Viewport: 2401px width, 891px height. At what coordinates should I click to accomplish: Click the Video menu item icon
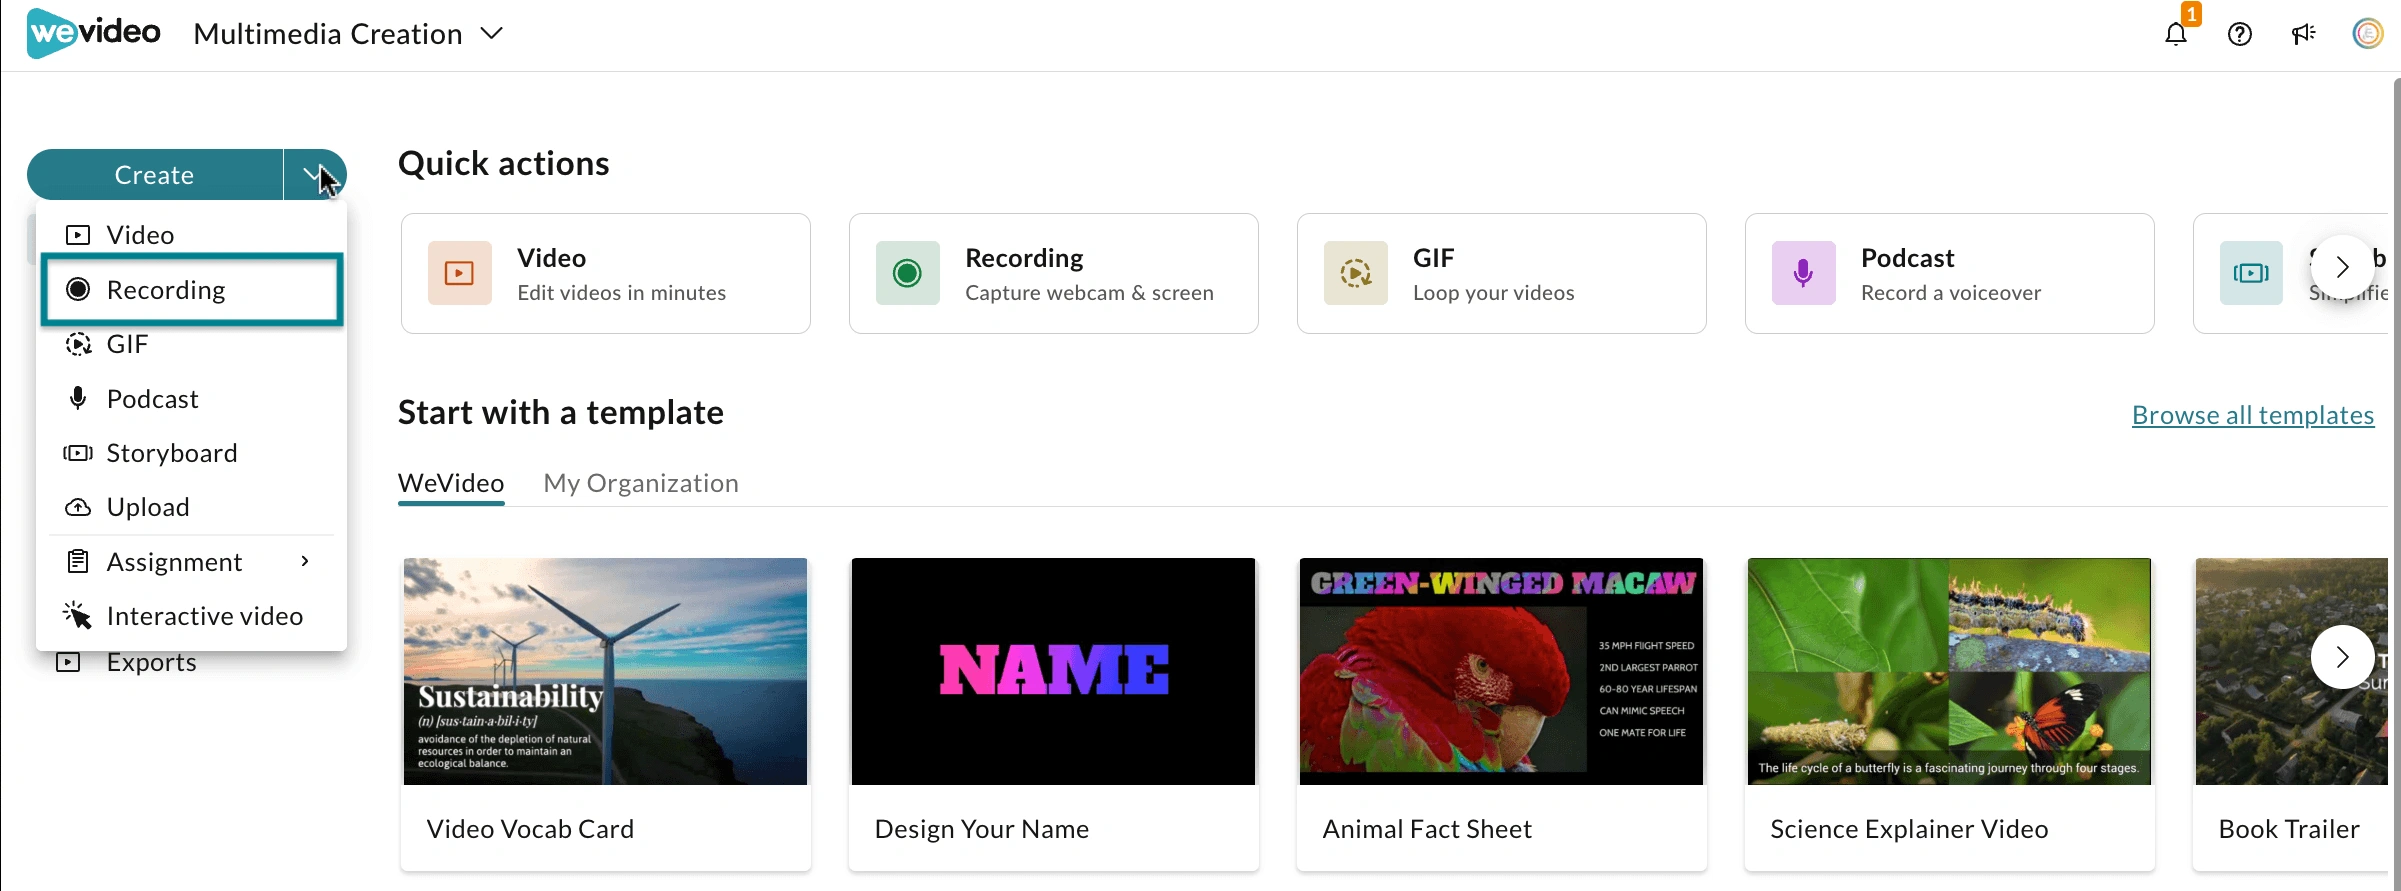tap(78, 235)
